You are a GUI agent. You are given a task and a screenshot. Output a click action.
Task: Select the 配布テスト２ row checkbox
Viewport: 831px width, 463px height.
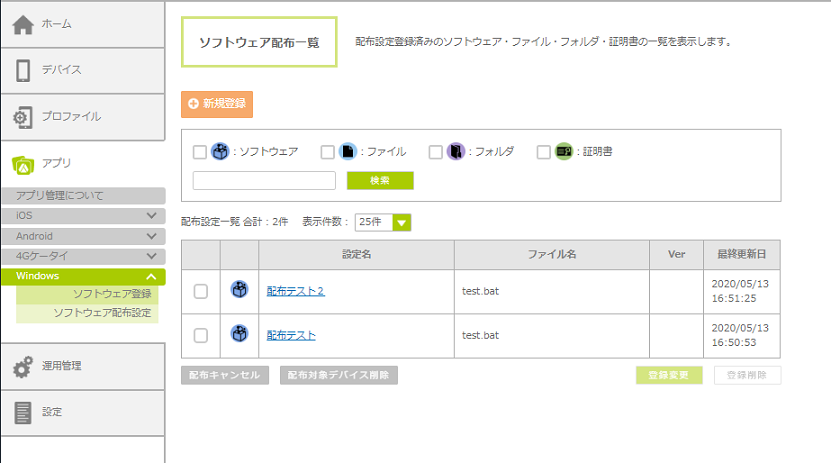click(201, 291)
